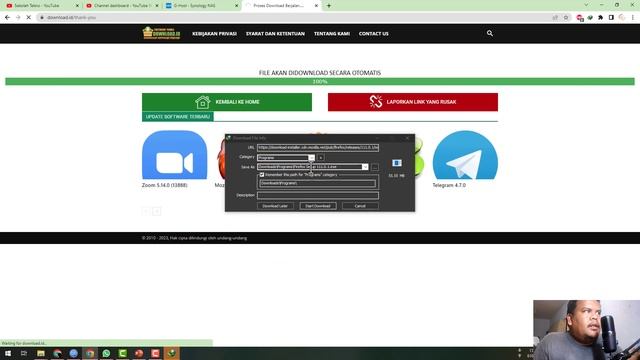Screen dimensions: 640x360
Task: Open Contact Us menu item
Action: click(x=373, y=34)
